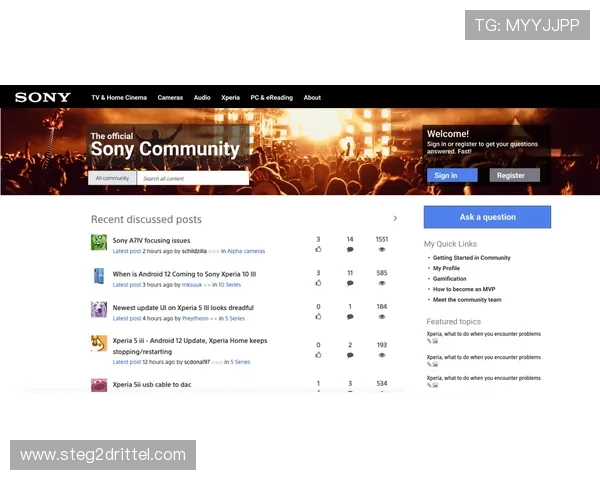Image resolution: width=600 pixels, height=480 pixels.
Task: Click the comments icon for Sony A7IV post
Action: 350,251
